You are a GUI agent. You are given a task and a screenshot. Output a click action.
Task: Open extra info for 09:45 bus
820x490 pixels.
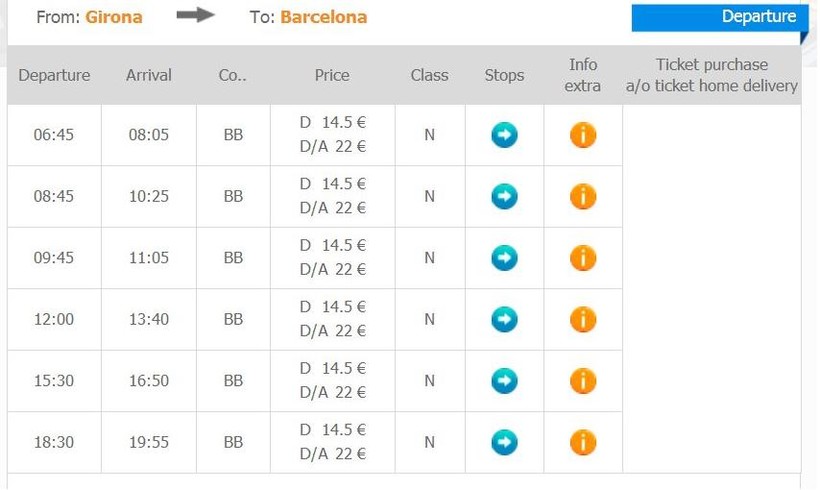coord(583,258)
